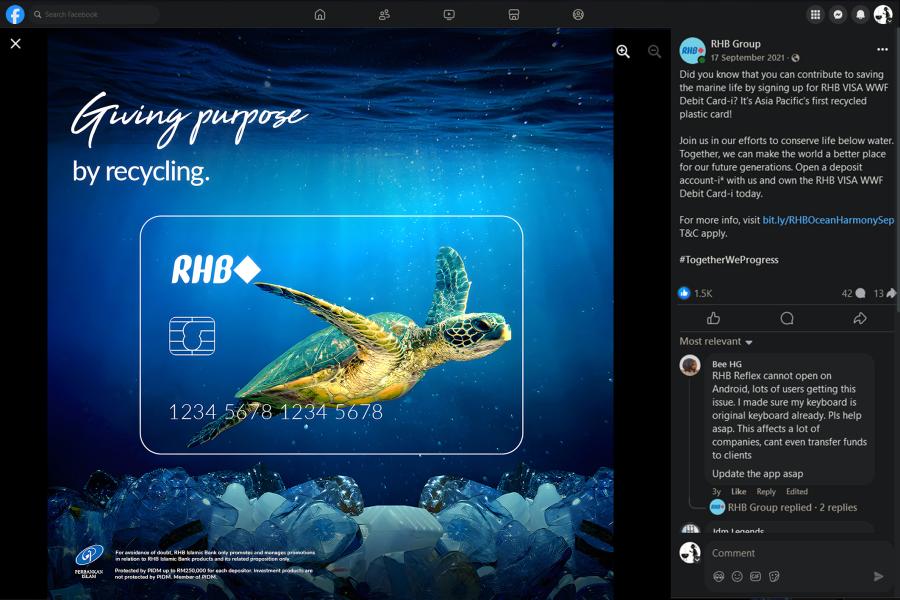Click the Facebook logo icon

coord(15,15)
